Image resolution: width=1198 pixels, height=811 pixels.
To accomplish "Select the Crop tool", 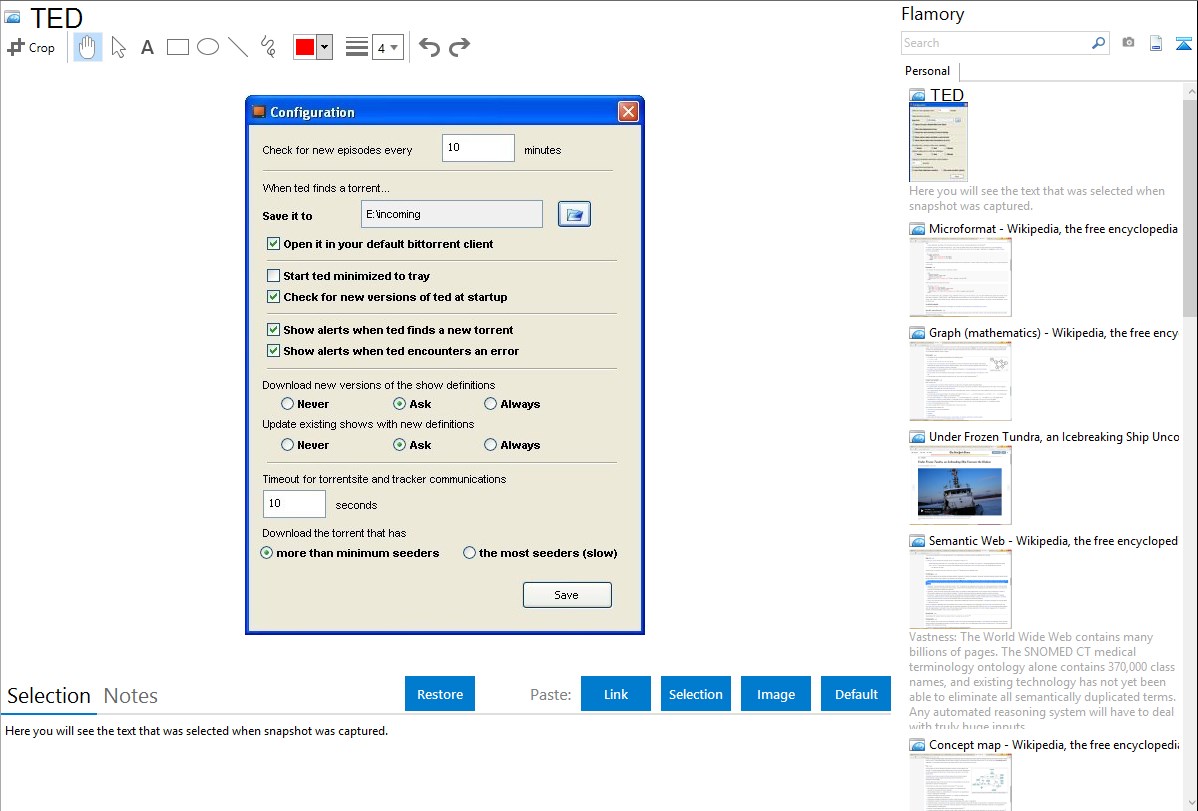I will coord(31,47).
